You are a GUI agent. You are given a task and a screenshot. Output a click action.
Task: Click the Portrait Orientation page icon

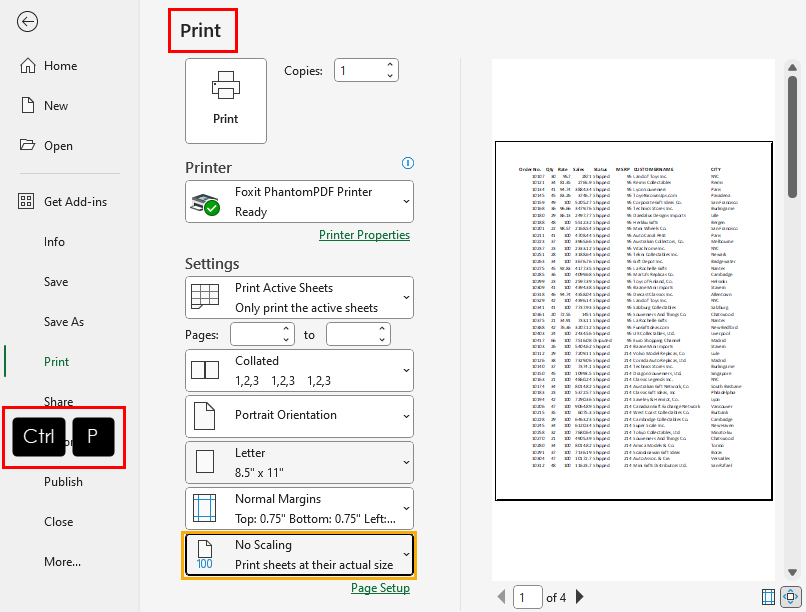tap(205, 416)
